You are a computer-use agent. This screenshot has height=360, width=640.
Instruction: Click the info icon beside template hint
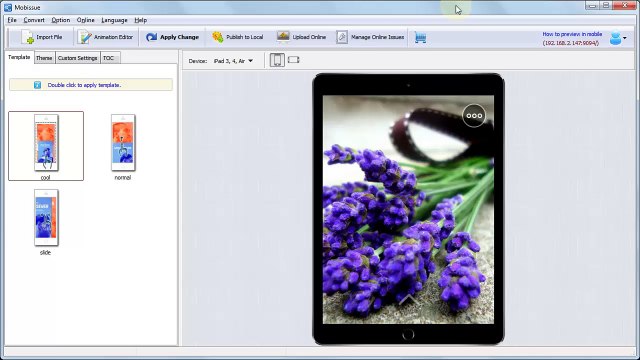[37, 85]
